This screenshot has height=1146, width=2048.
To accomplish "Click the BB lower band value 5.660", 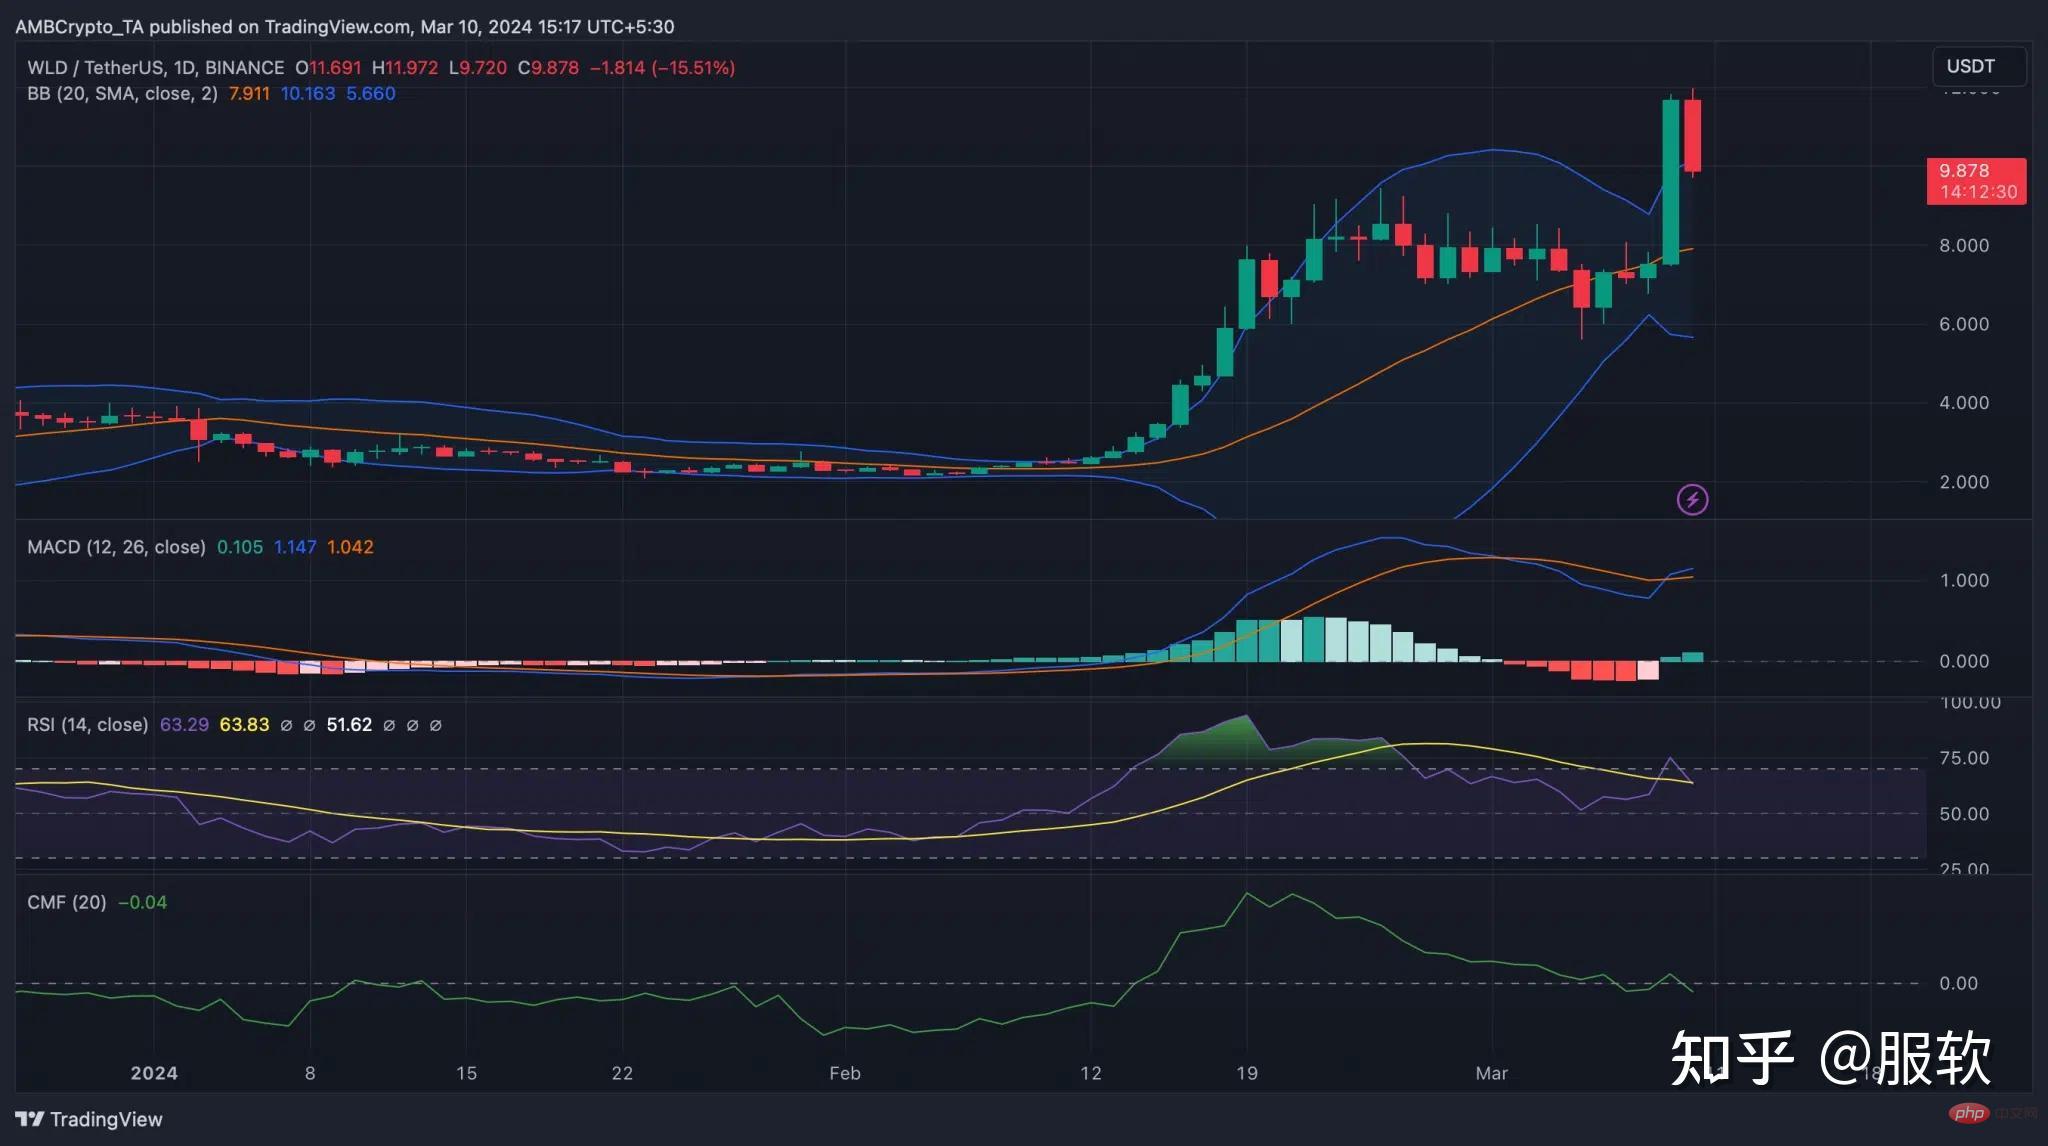I will click(x=371, y=93).
